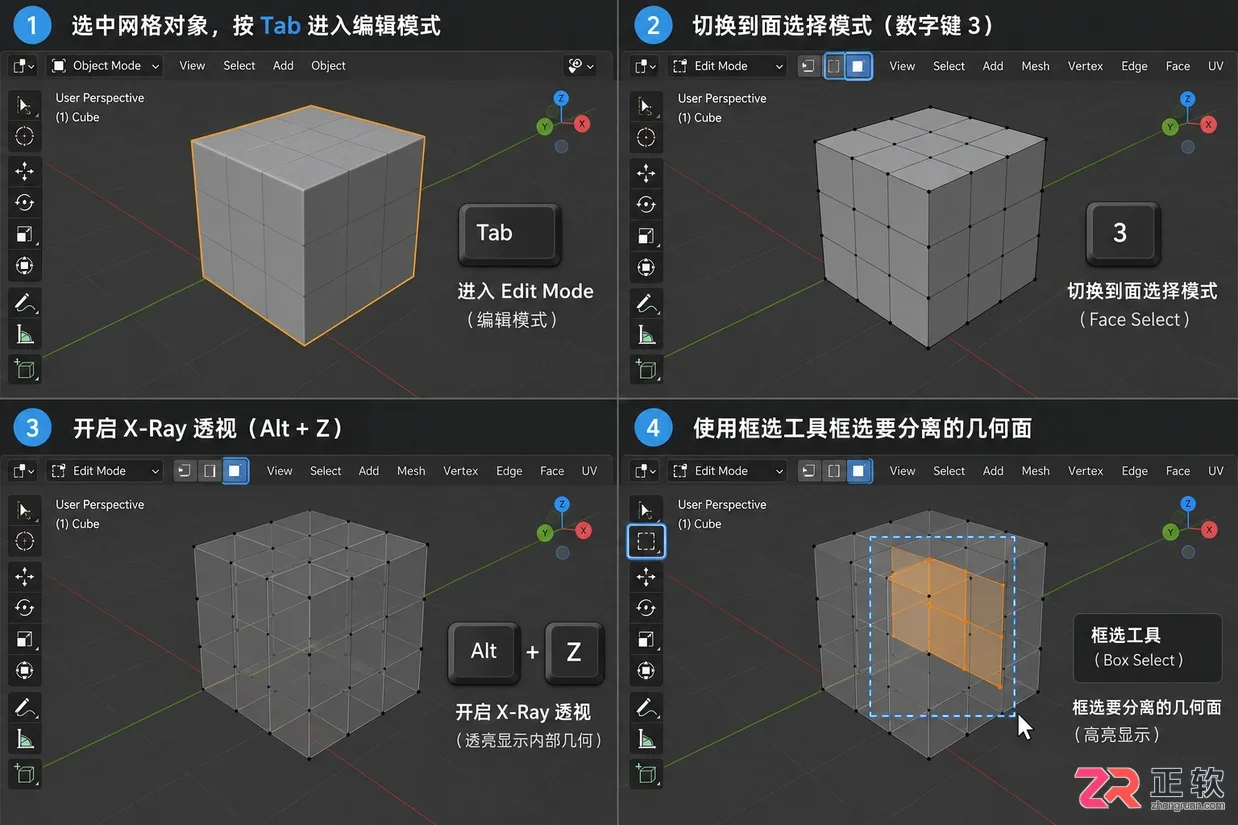Click the green Y axis gizmo in step 2

click(1170, 127)
